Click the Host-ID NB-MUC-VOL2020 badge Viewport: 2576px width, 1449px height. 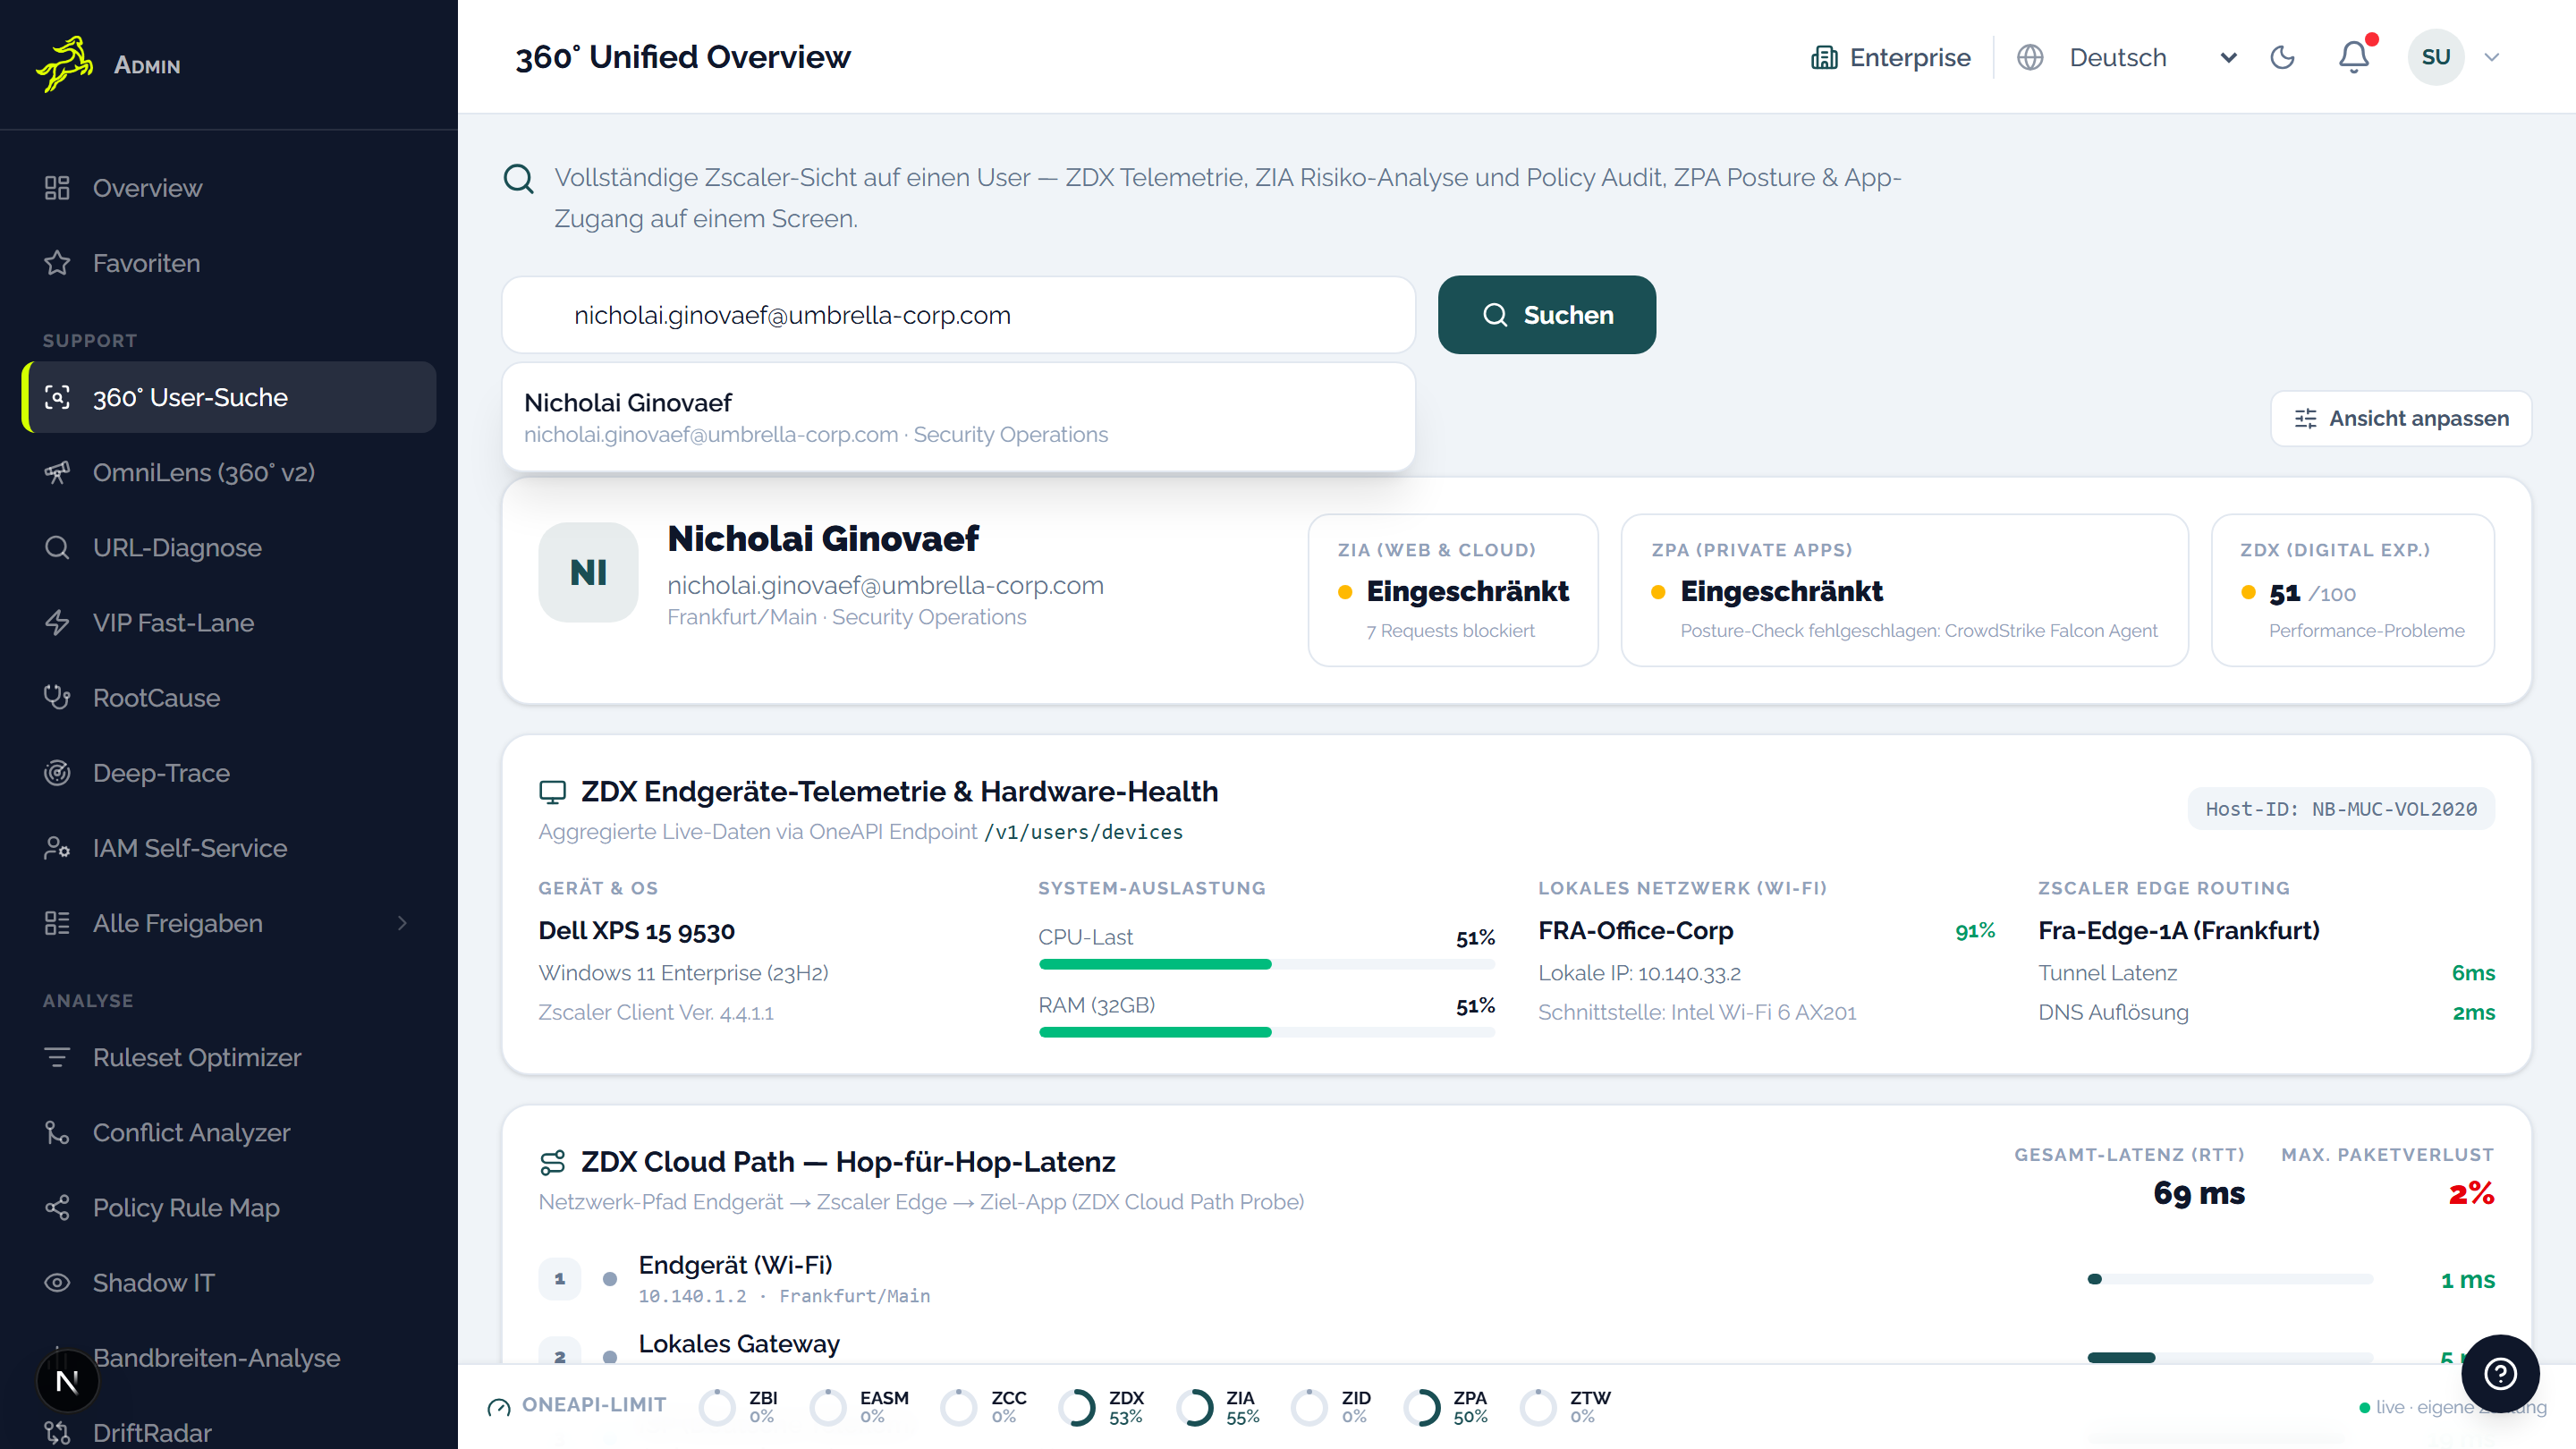tap(2341, 809)
